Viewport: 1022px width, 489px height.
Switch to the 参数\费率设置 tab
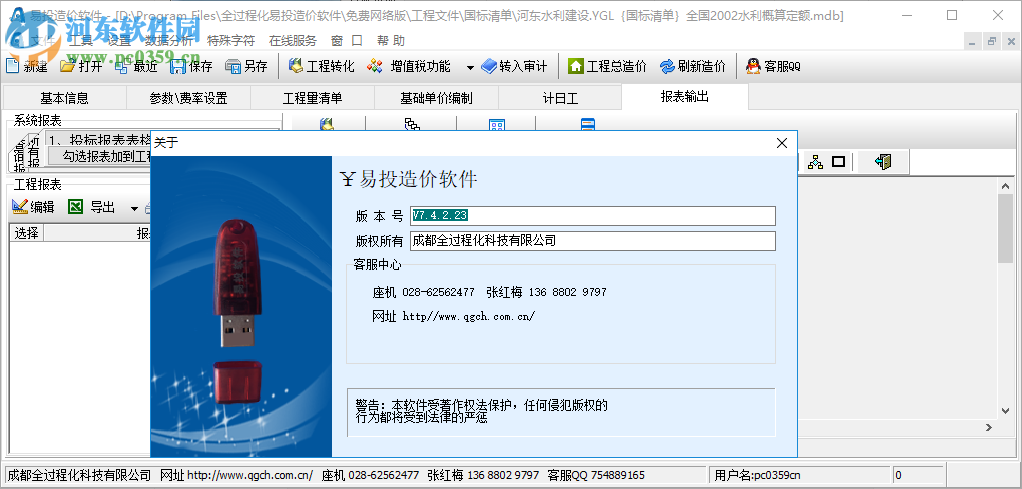[x=188, y=98]
